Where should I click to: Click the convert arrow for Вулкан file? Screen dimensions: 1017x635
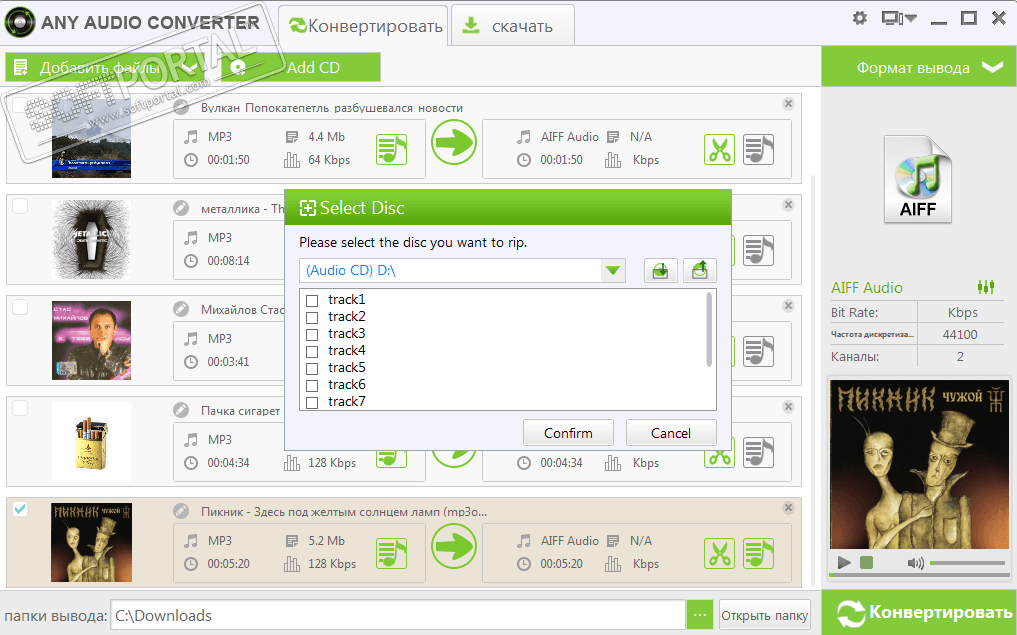[454, 142]
